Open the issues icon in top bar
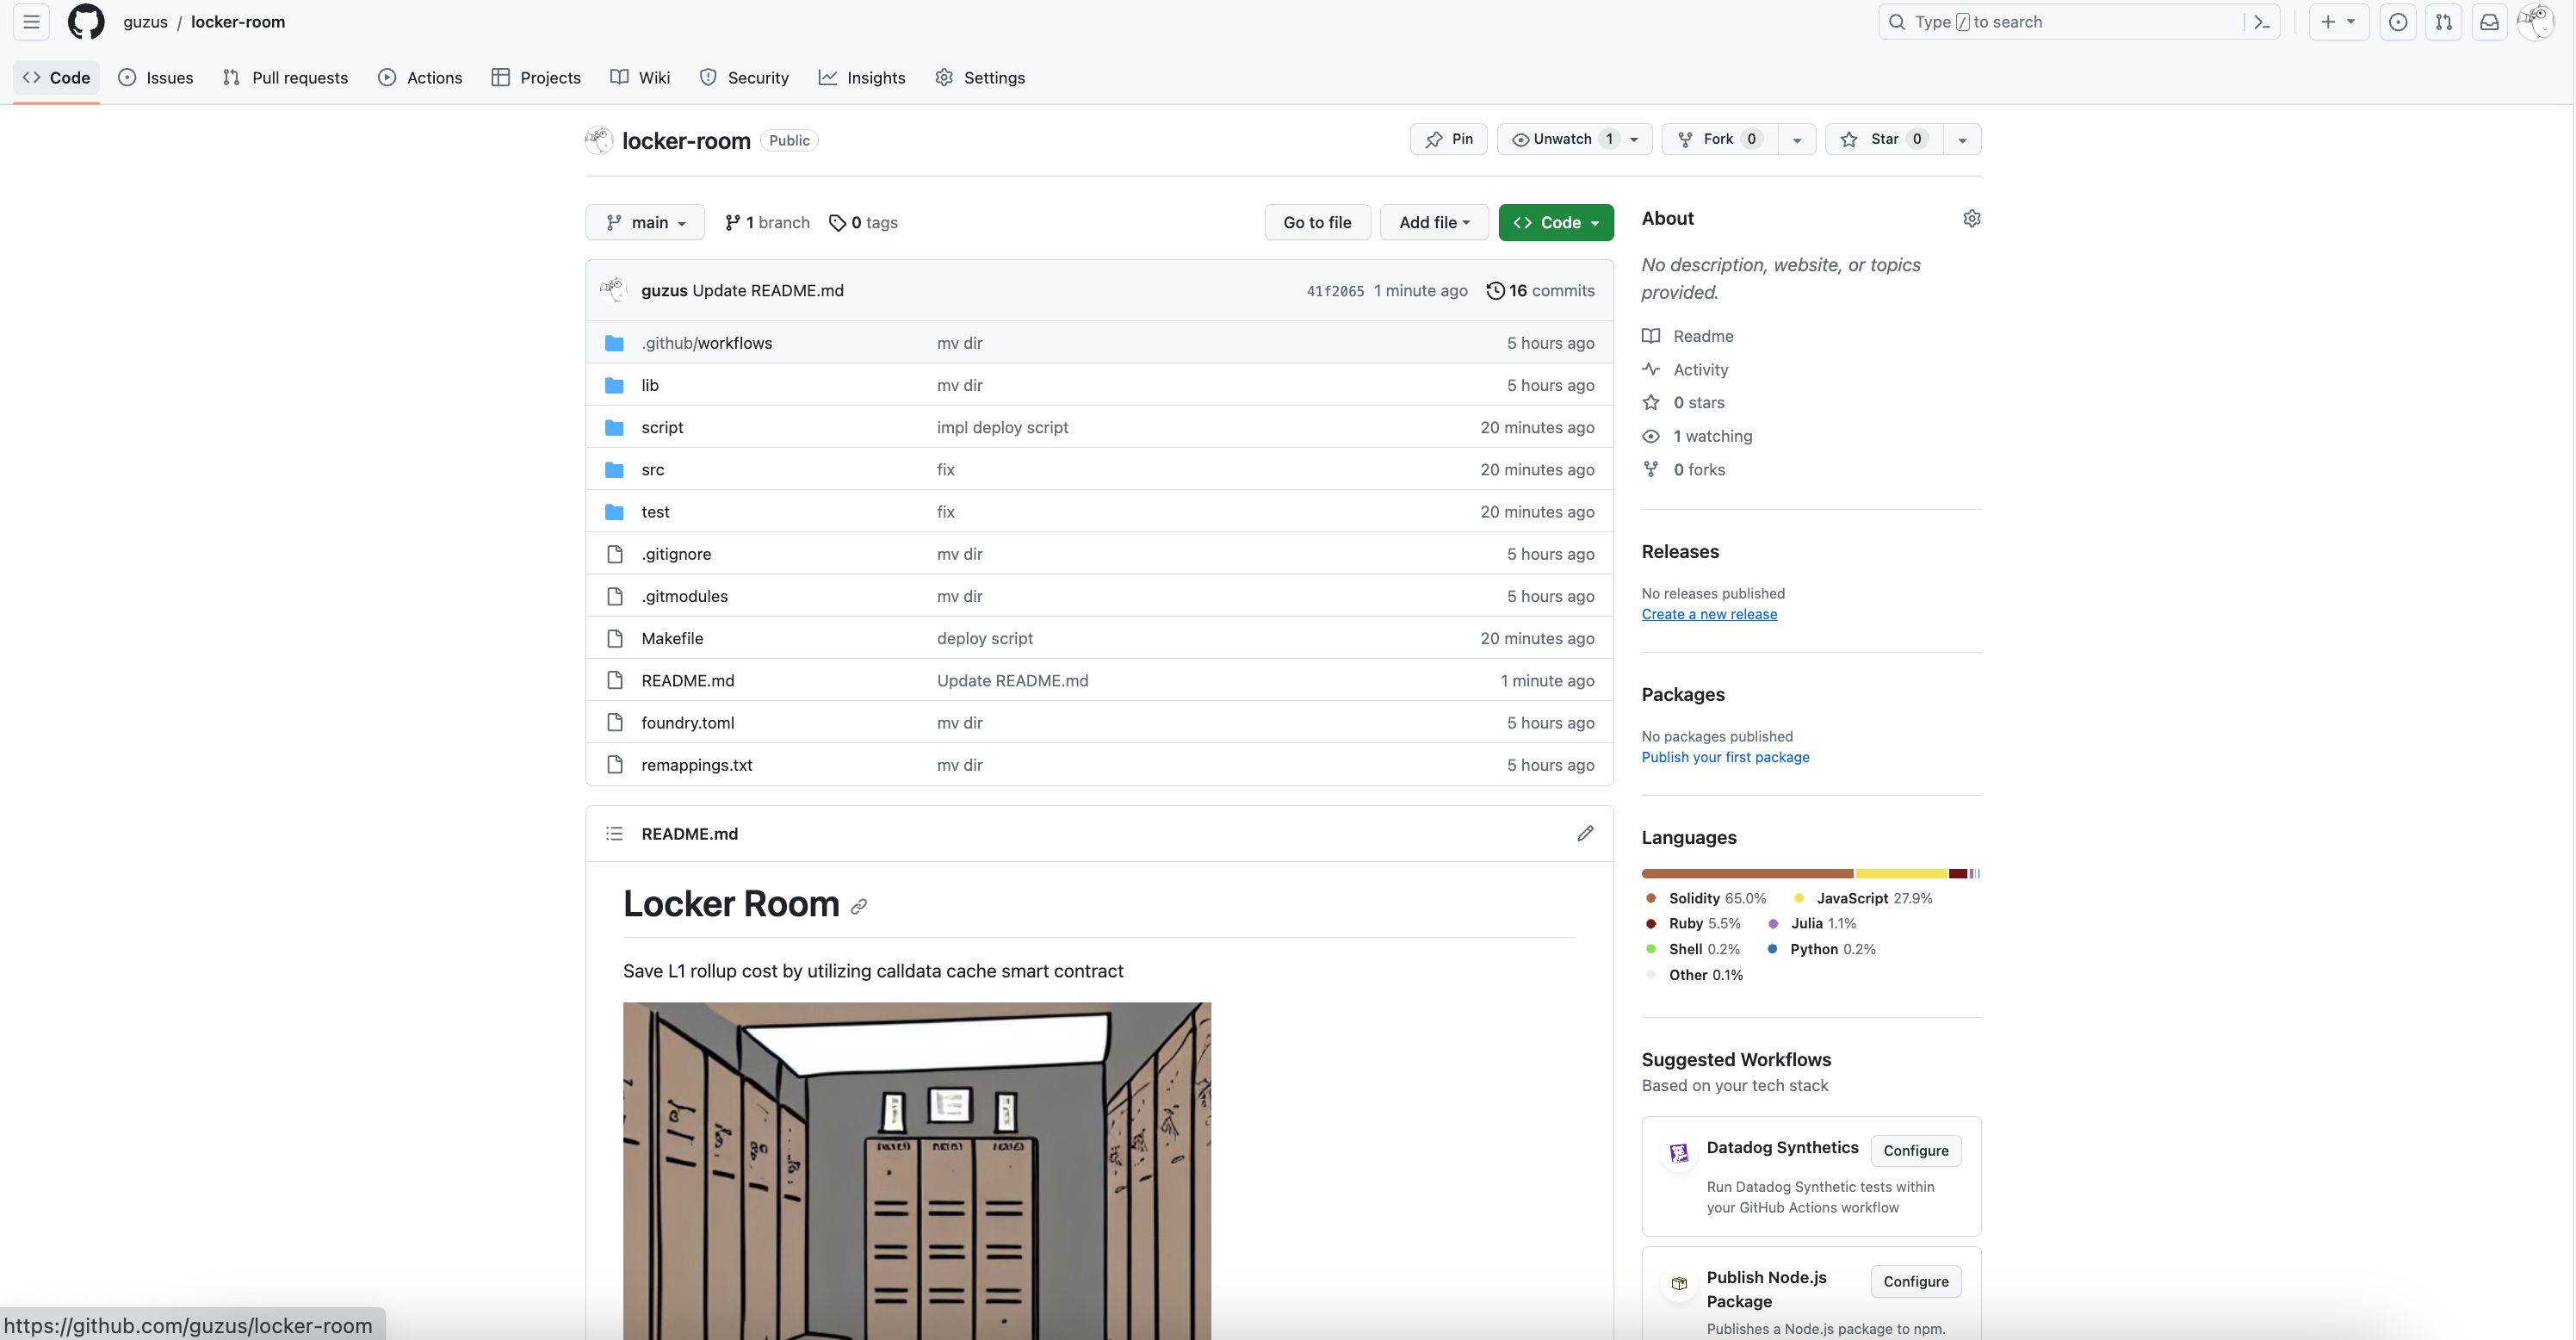Image resolution: width=2576 pixels, height=1340 pixels. [x=2398, y=22]
